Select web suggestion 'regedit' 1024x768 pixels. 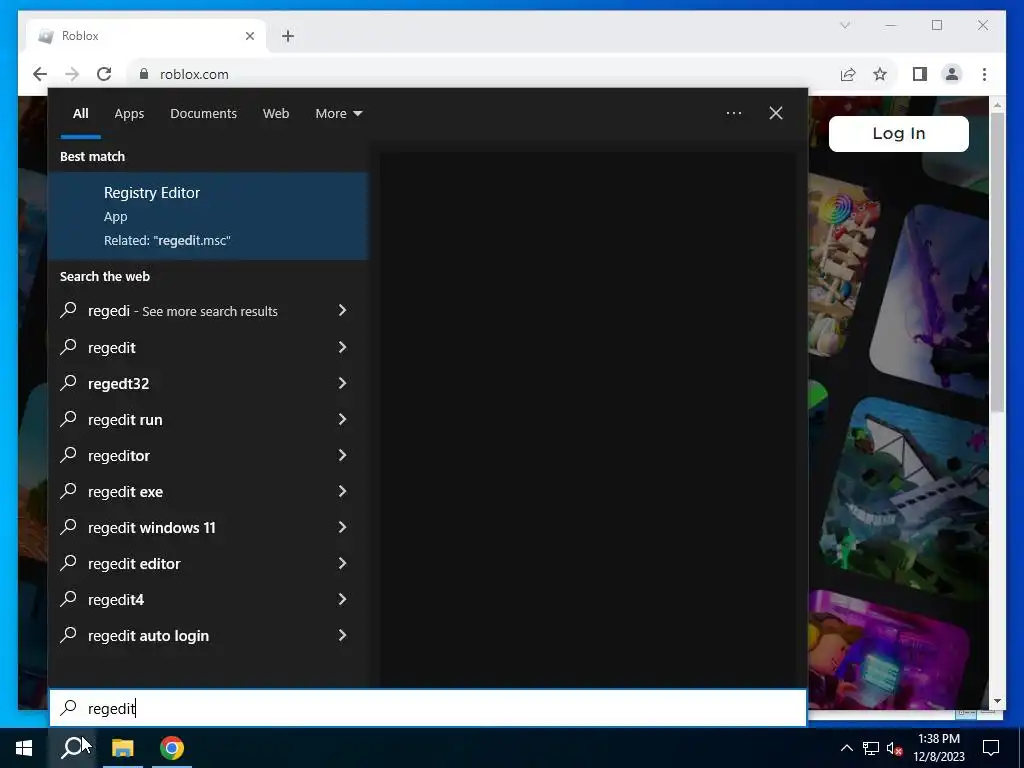tap(208, 347)
